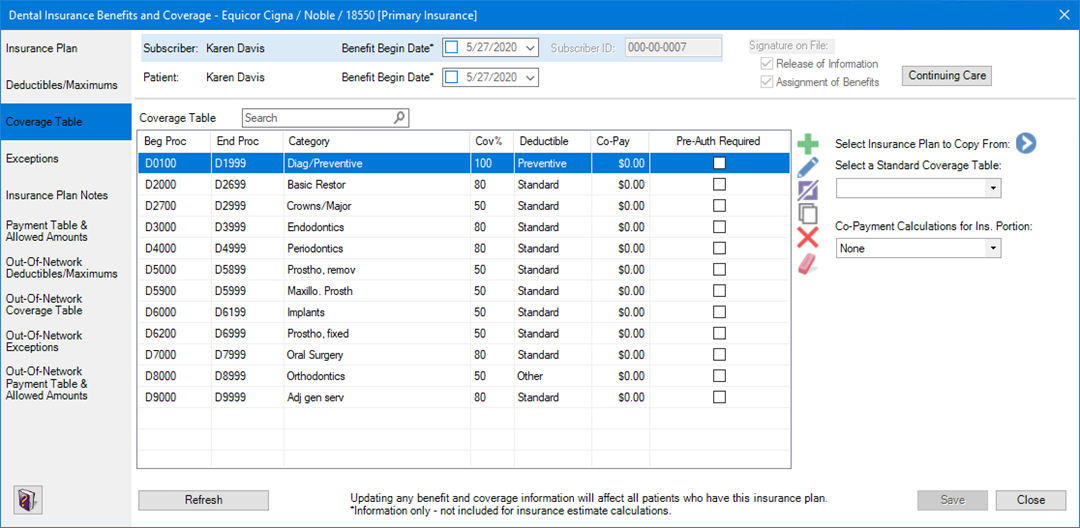Image resolution: width=1080 pixels, height=528 pixels.
Task: Click arrow beside Select Insurance Plan to Copy From
Action: tap(1025, 144)
